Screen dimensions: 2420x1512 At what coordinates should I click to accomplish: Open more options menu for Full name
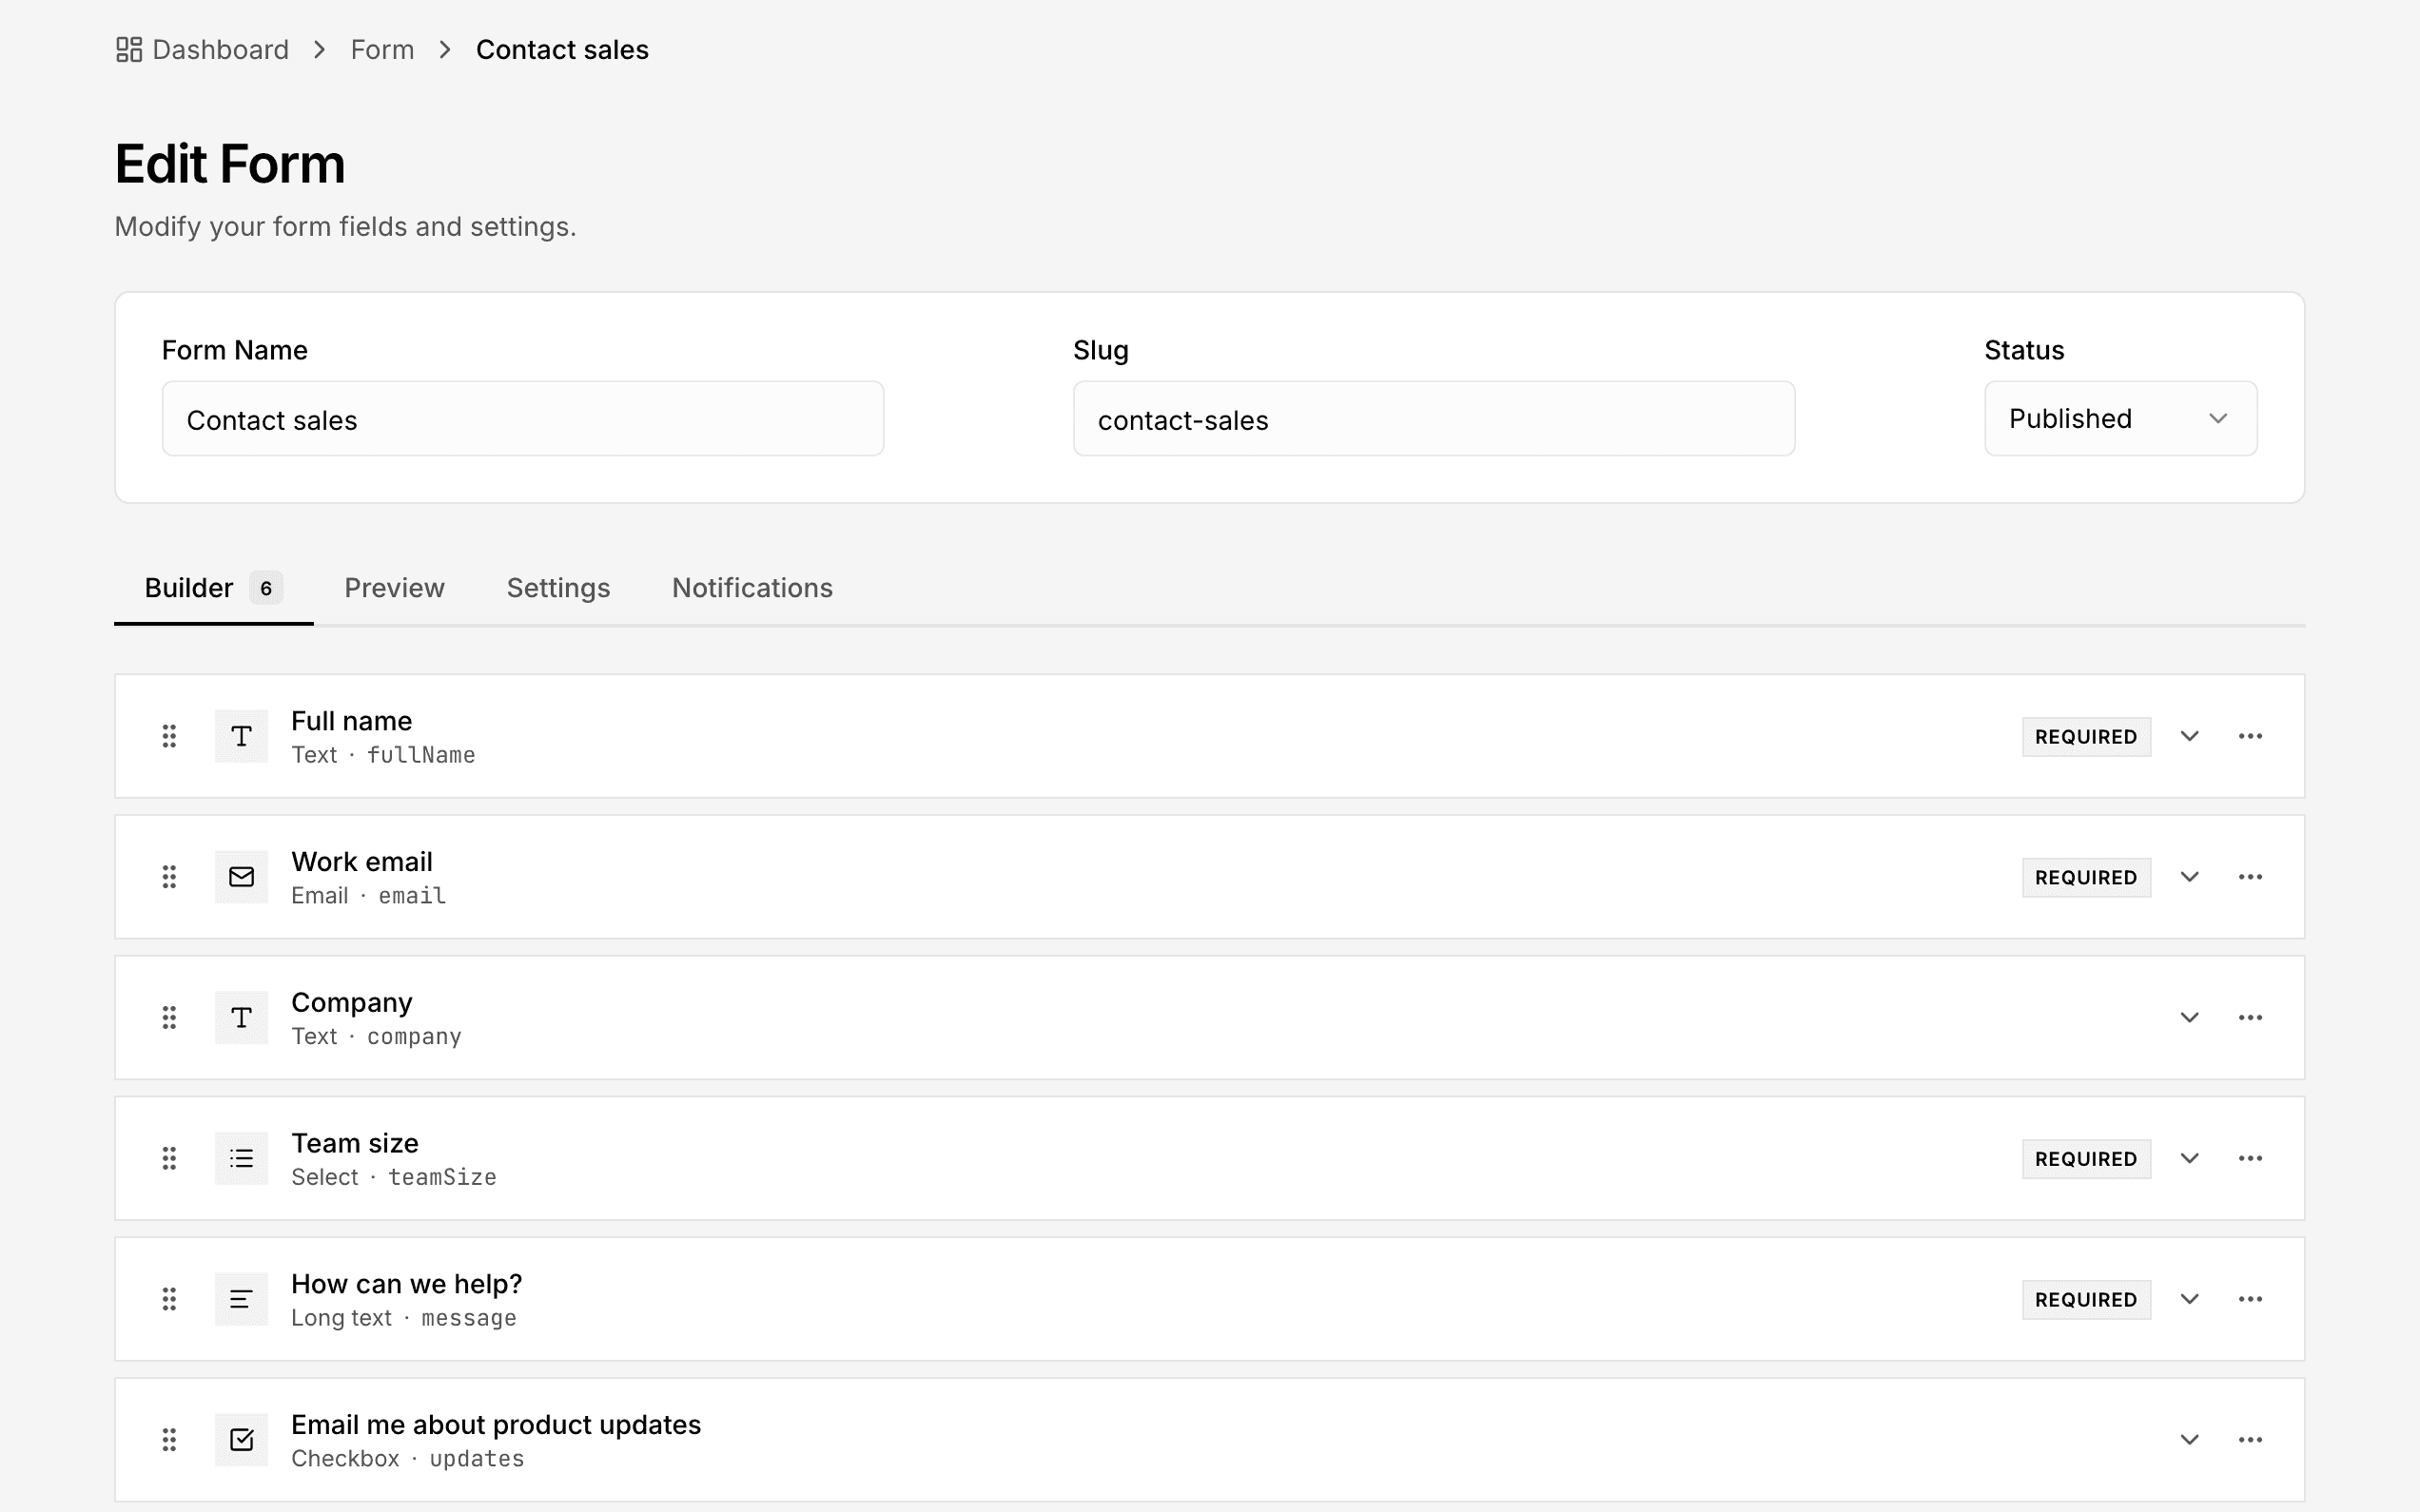[2250, 736]
